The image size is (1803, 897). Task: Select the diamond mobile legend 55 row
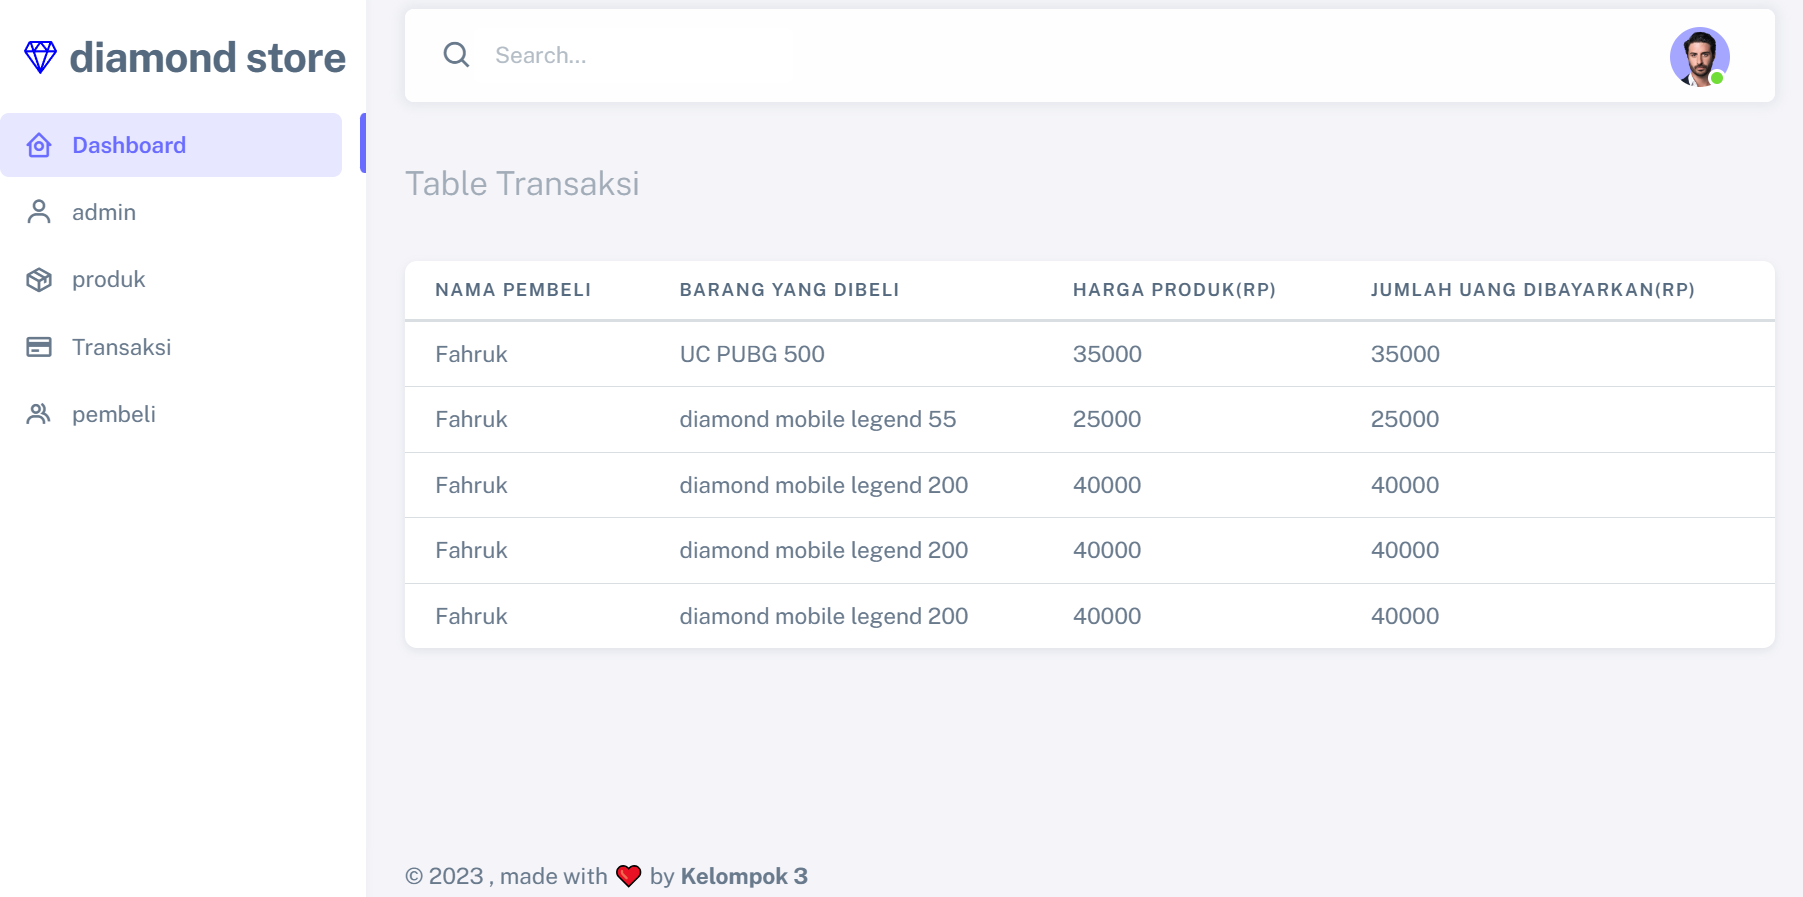[x=818, y=420]
